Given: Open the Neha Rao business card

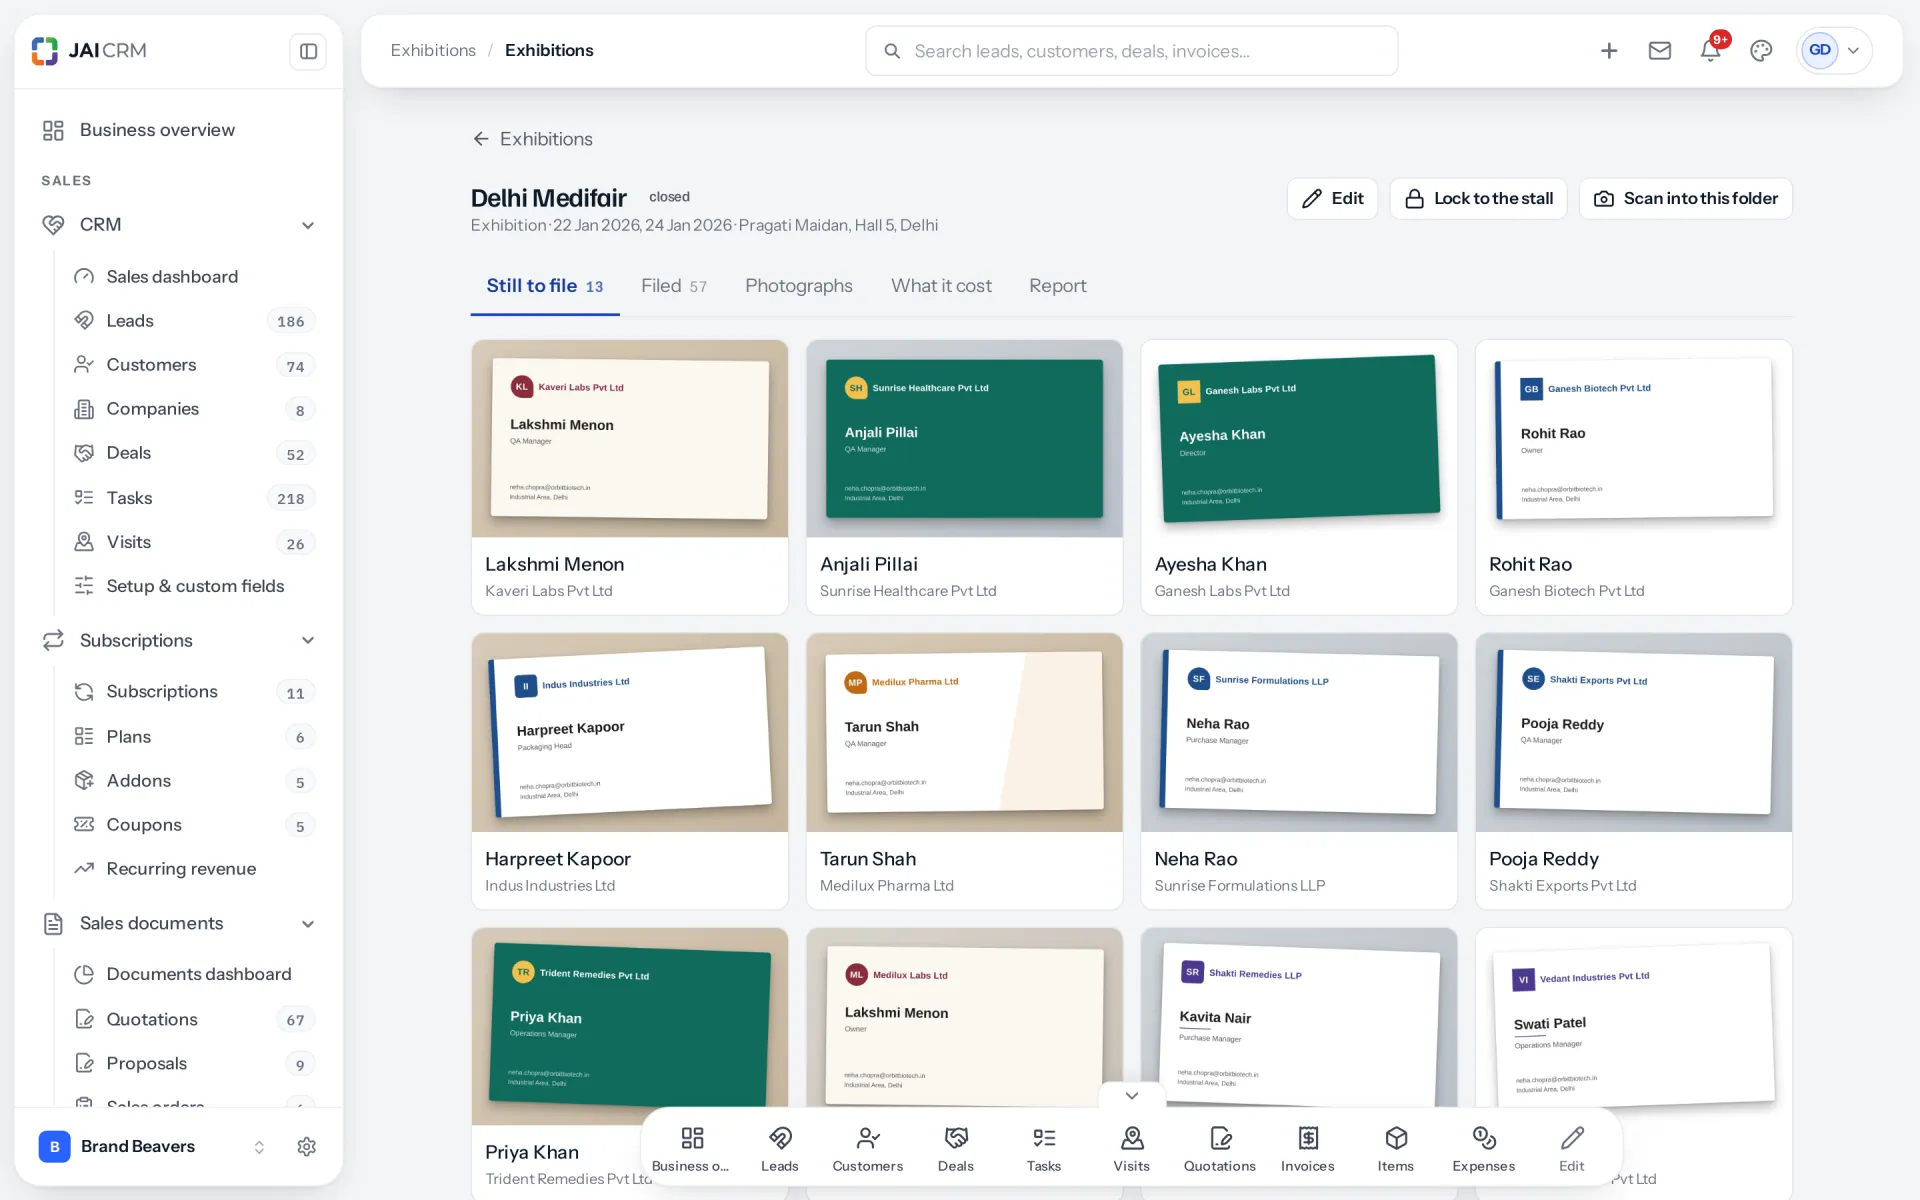Looking at the screenshot, I should coord(1299,771).
